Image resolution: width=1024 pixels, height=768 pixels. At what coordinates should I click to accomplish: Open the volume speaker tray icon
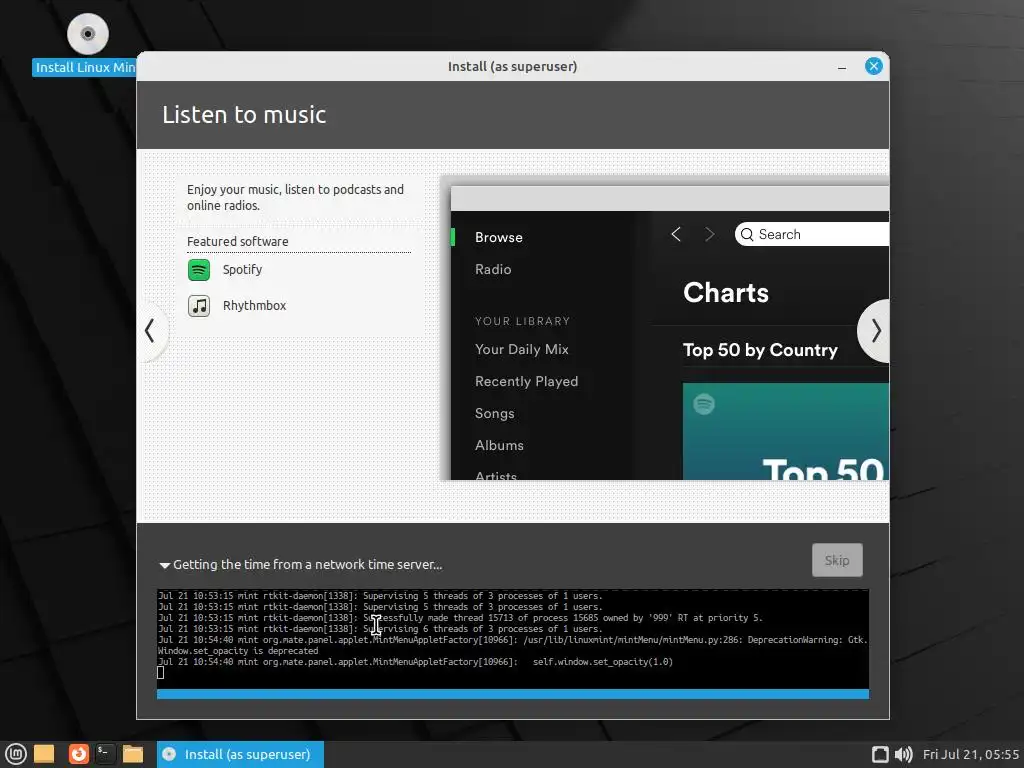904,754
